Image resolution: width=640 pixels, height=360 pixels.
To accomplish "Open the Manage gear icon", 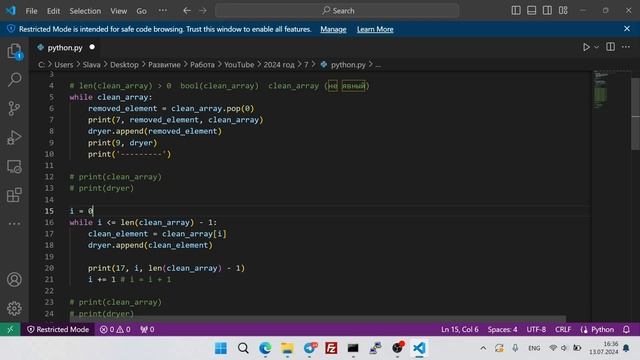I will pos(14,308).
